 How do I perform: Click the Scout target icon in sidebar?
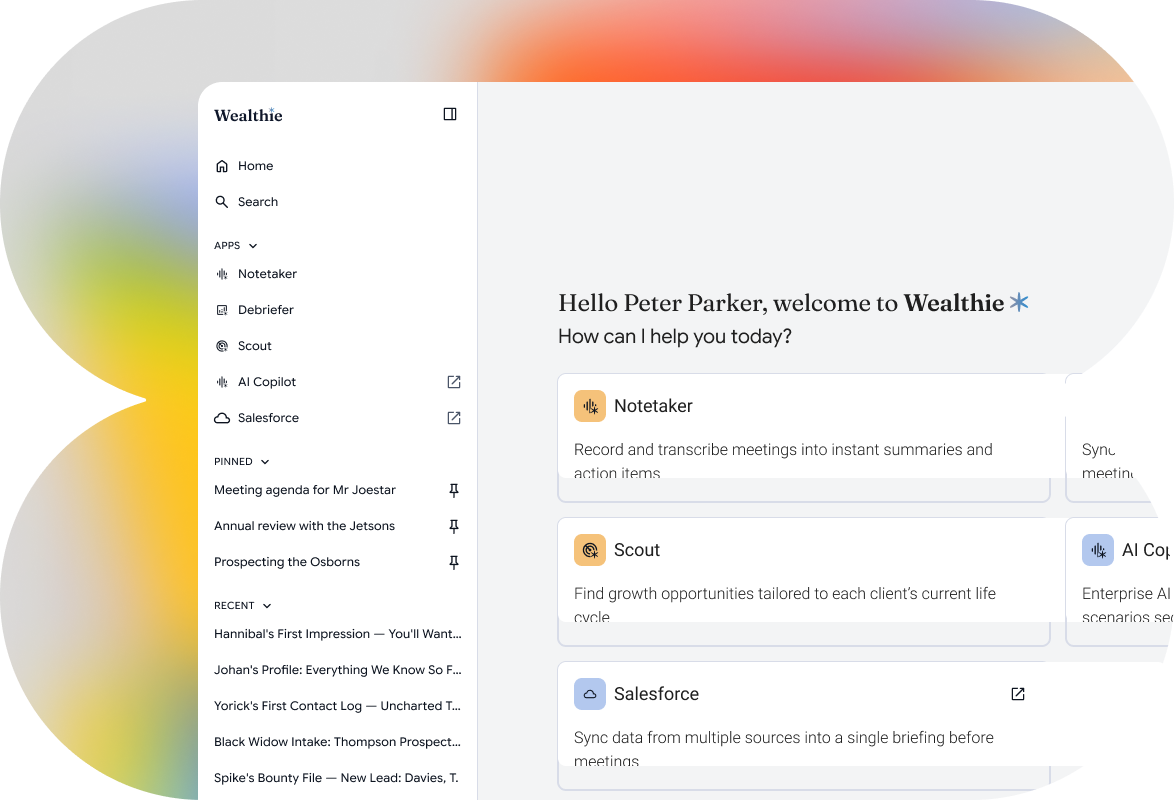click(x=222, y=346)
